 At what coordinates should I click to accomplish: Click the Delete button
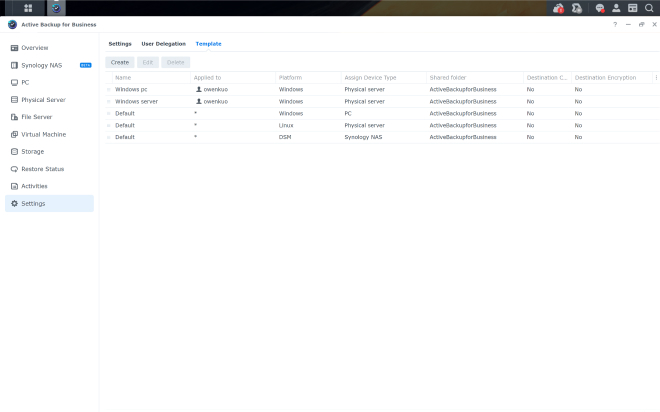176,62
